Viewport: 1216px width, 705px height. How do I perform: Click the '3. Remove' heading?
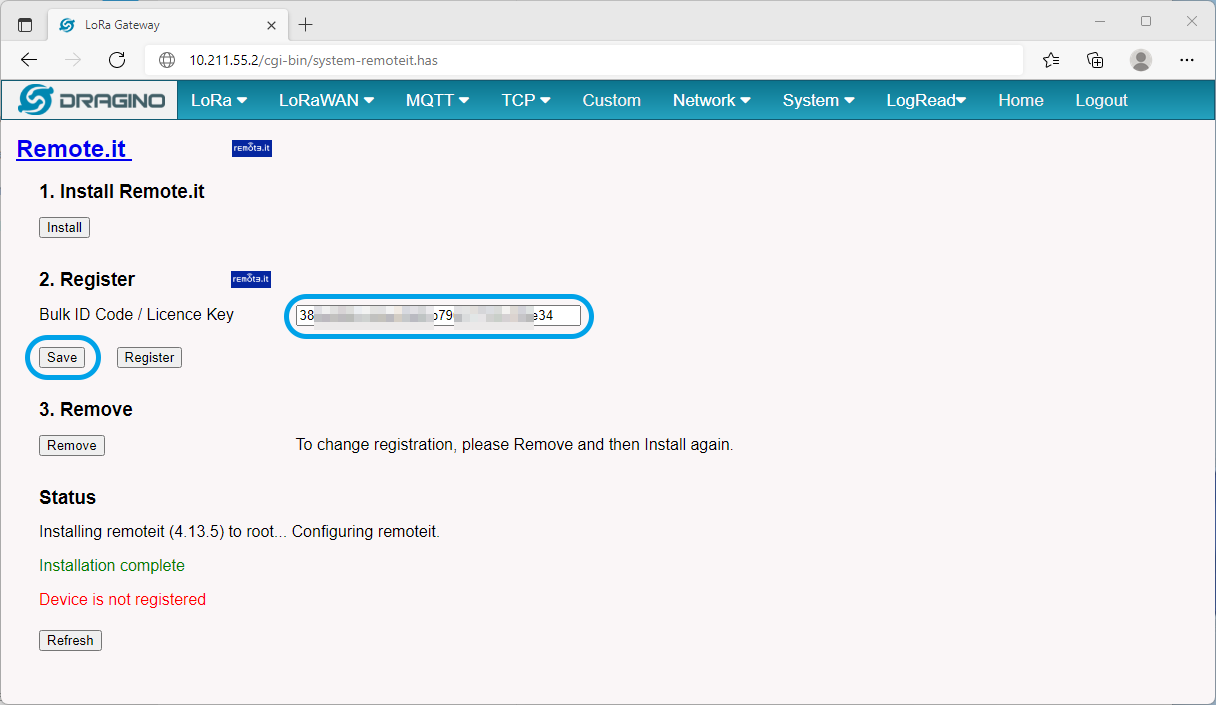86,409
